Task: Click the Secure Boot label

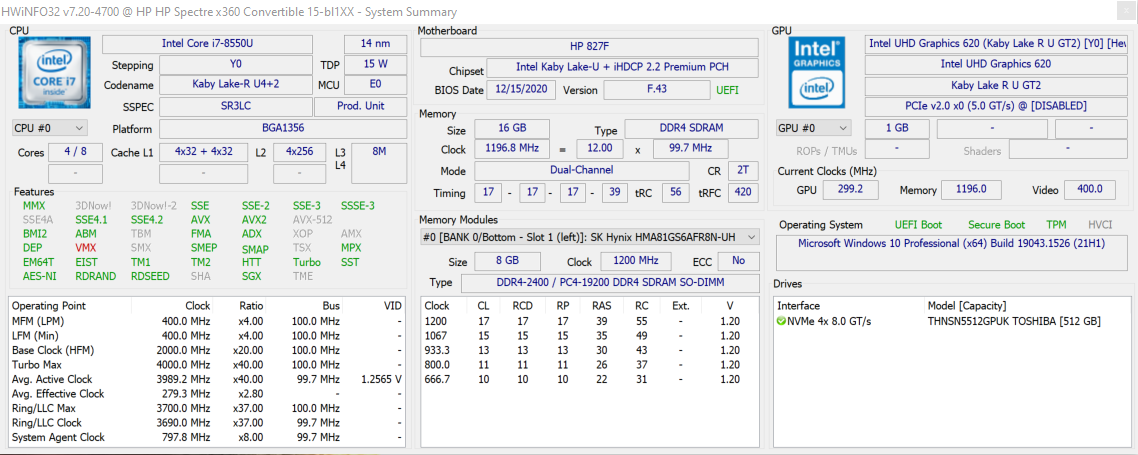Action: point(996,225)
